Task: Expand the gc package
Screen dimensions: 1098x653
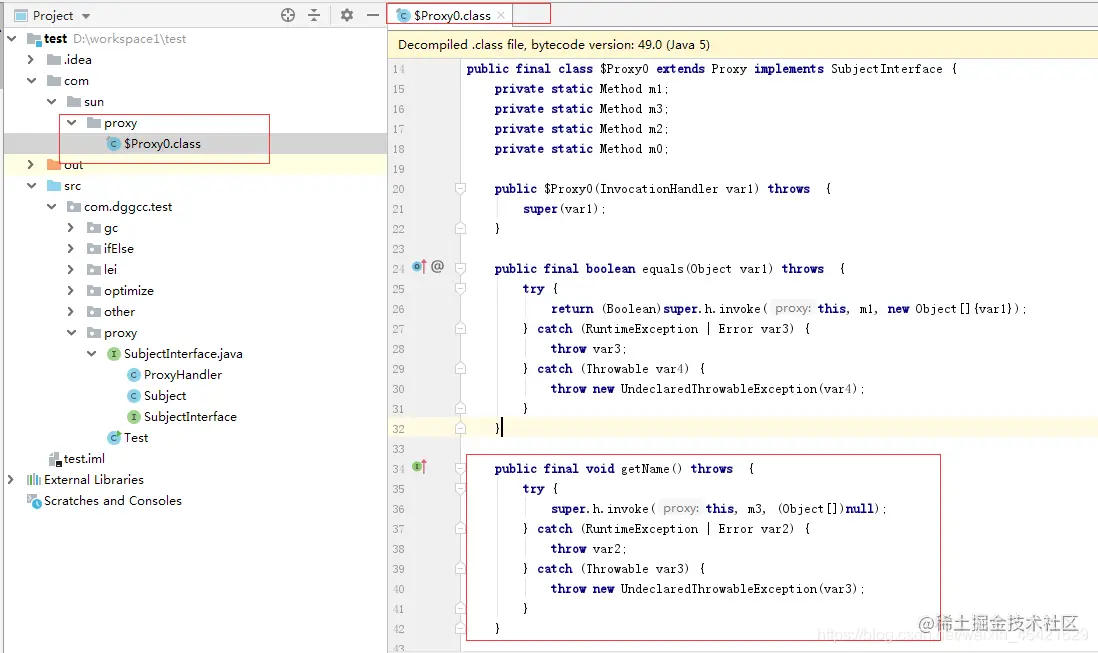Action: click(71, 227)
